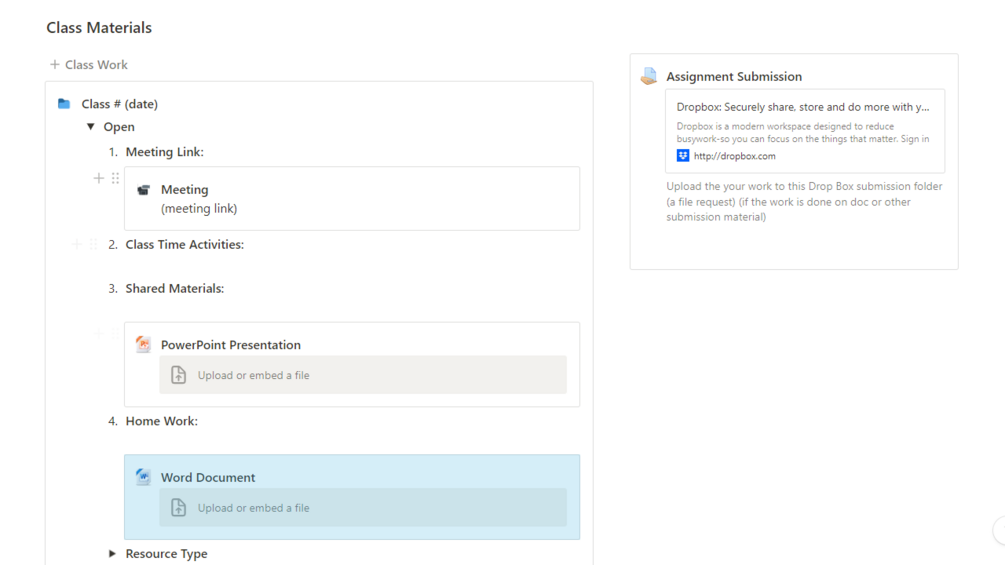The width and height of the screenshot is (1005, 565).
Task: Click the Assignment Submission icon
Action: (x=649, y=76)
